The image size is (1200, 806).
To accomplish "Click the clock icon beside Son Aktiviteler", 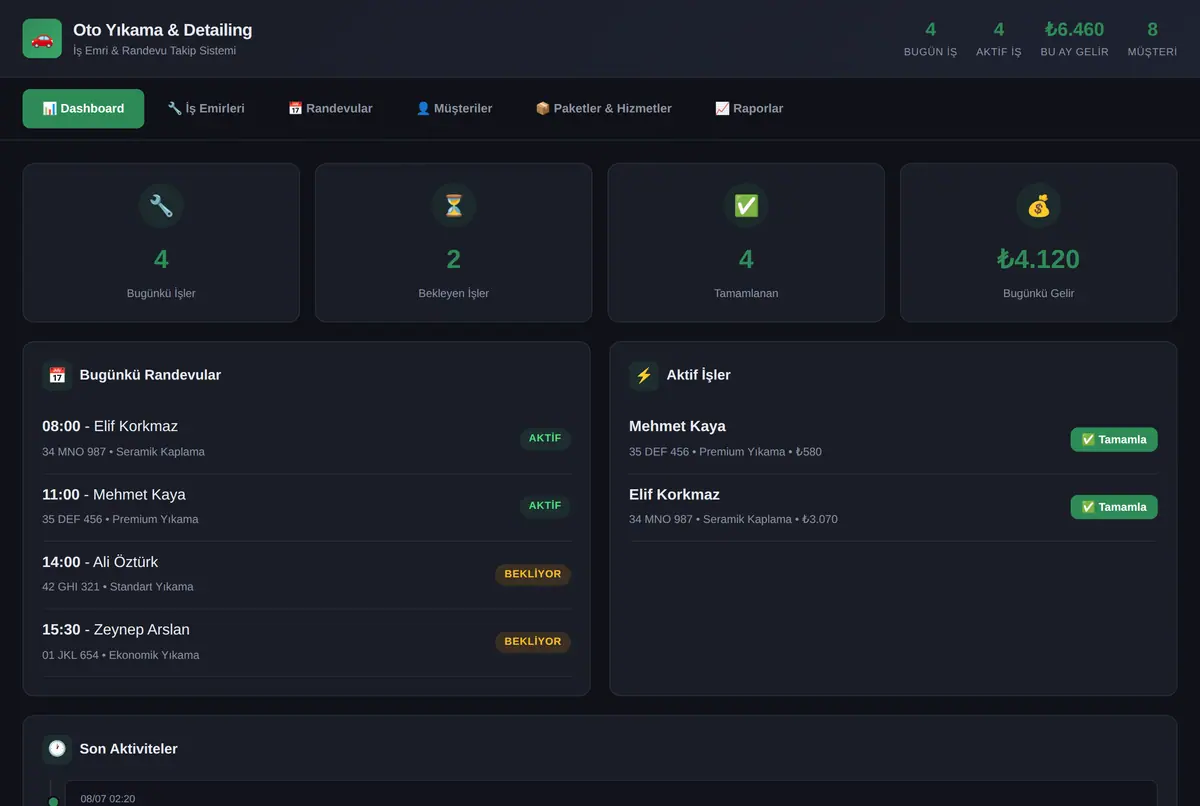I will [57, 749].
